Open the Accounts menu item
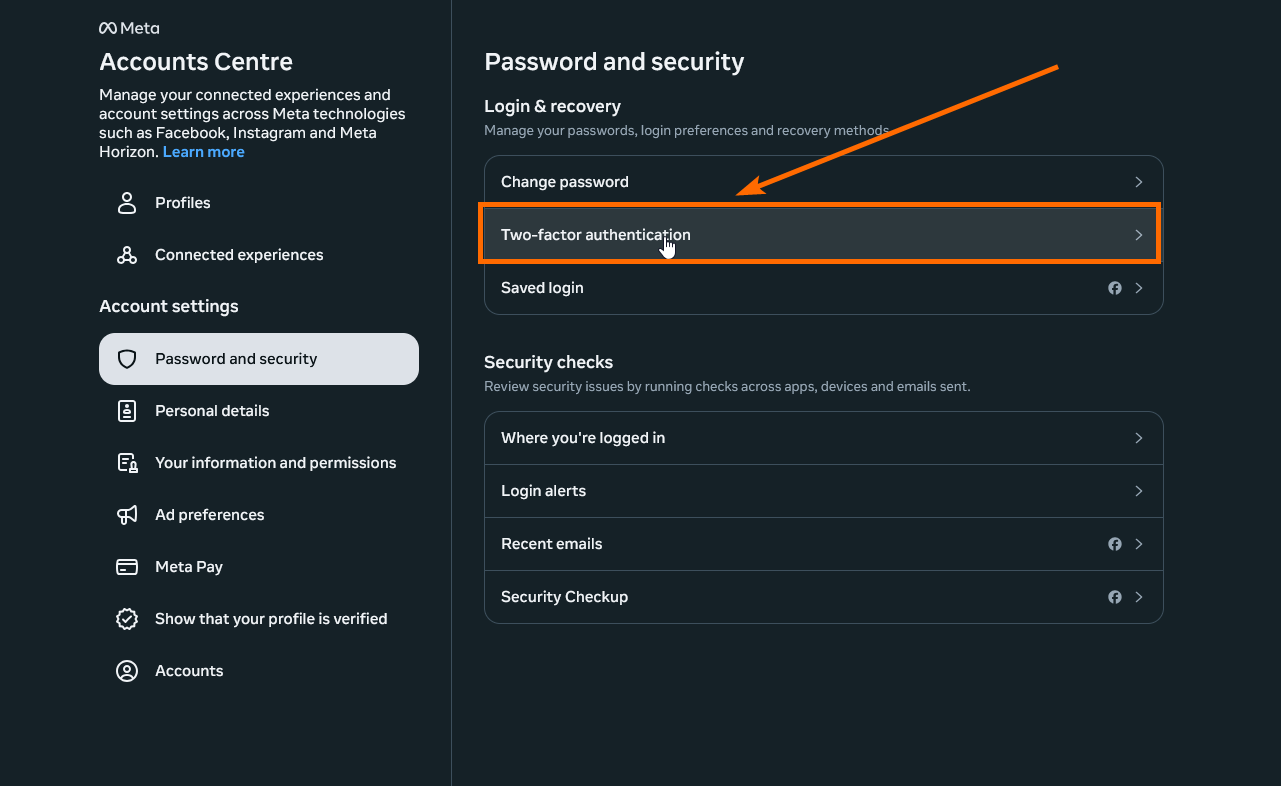The image size is (1281, 786). [189, 671]
